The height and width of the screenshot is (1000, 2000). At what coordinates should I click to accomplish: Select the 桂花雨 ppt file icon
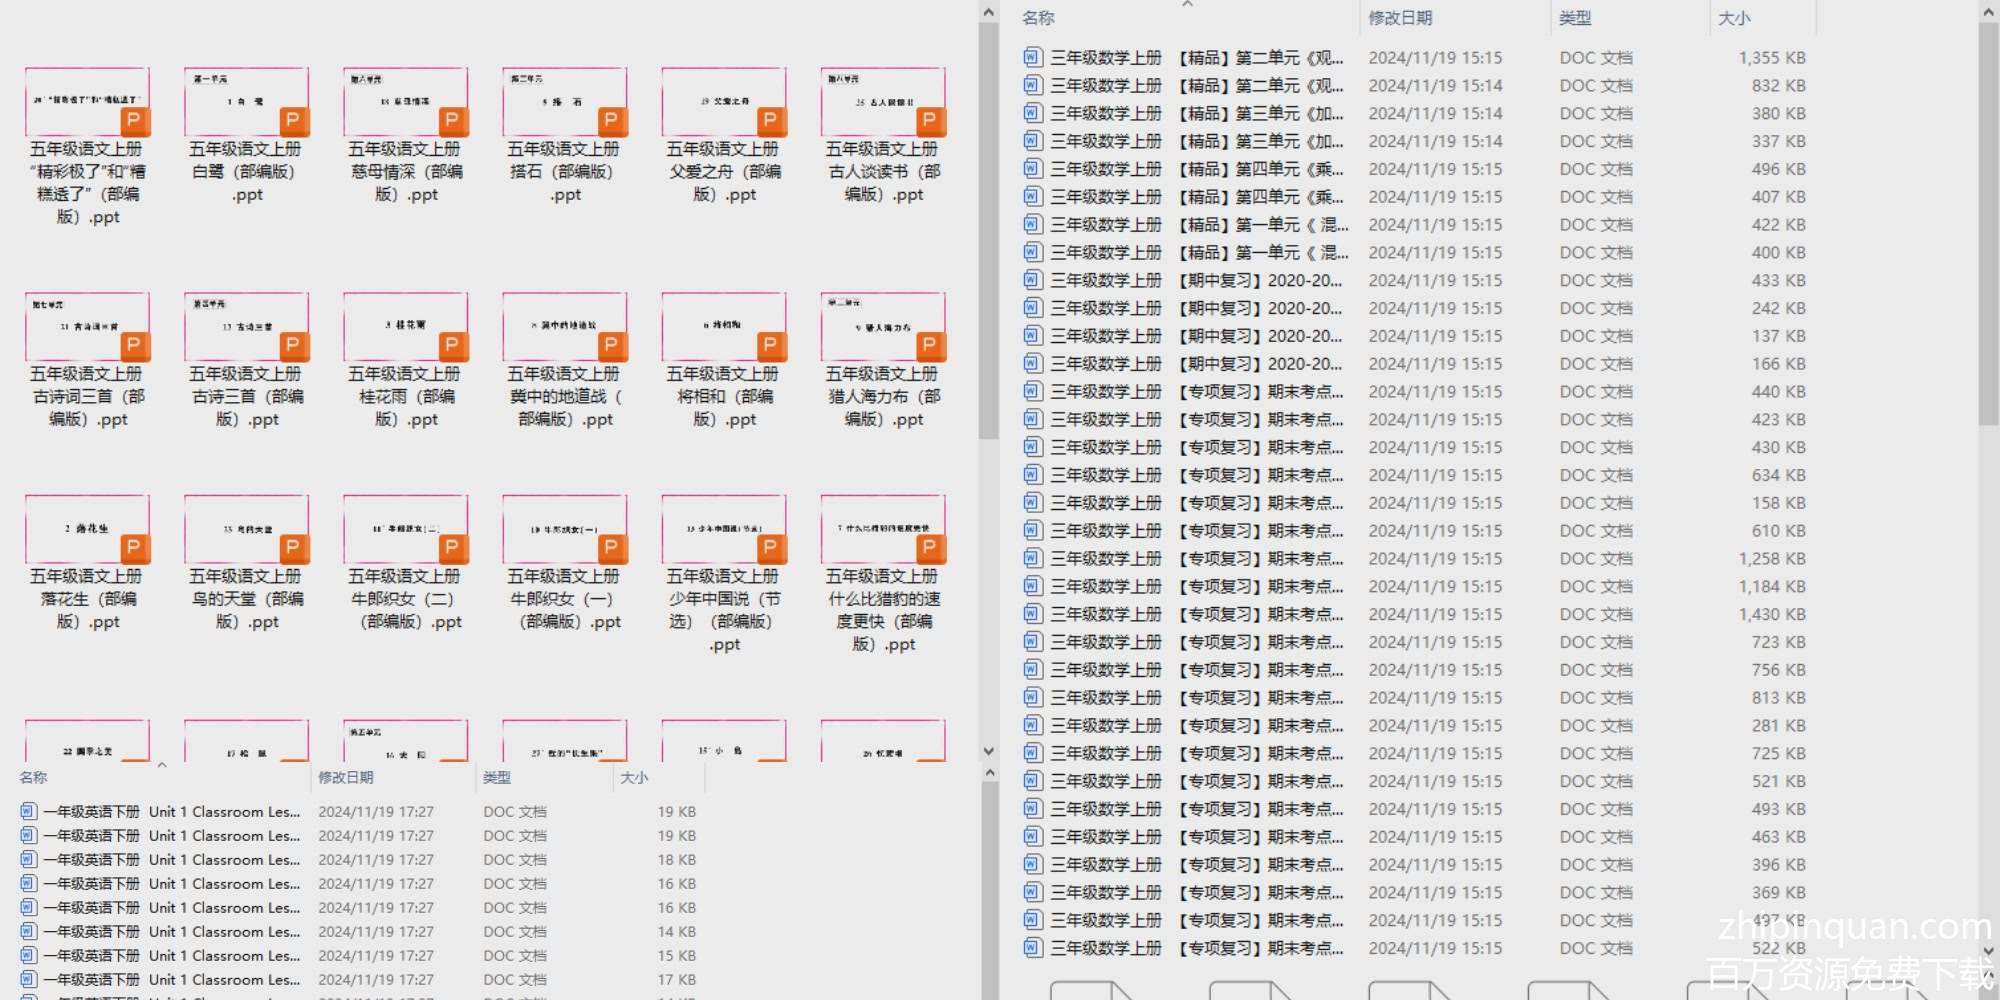[405, 327]
